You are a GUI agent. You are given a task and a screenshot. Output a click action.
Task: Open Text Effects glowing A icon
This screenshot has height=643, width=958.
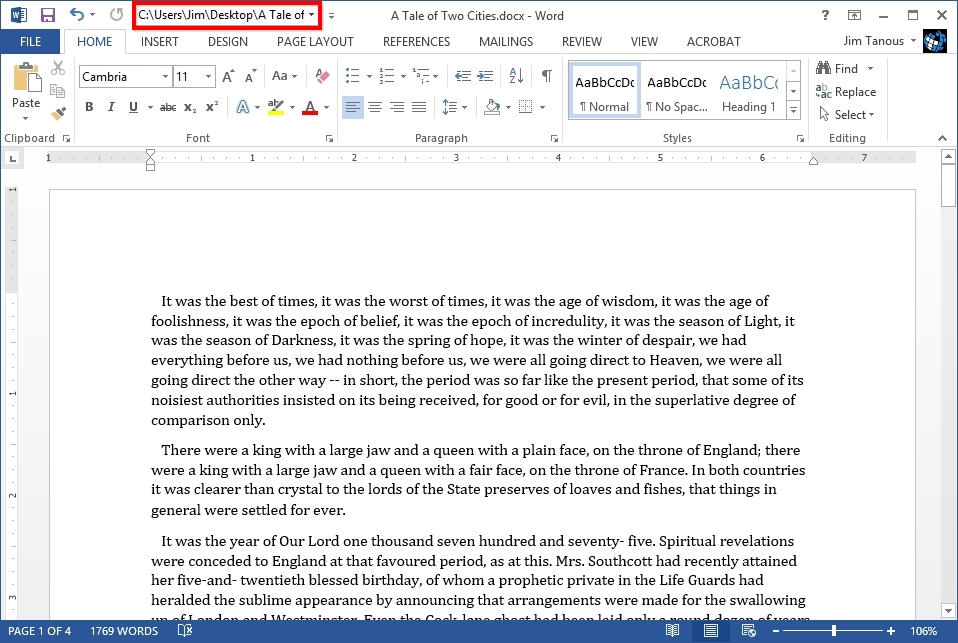click(243, 108)
